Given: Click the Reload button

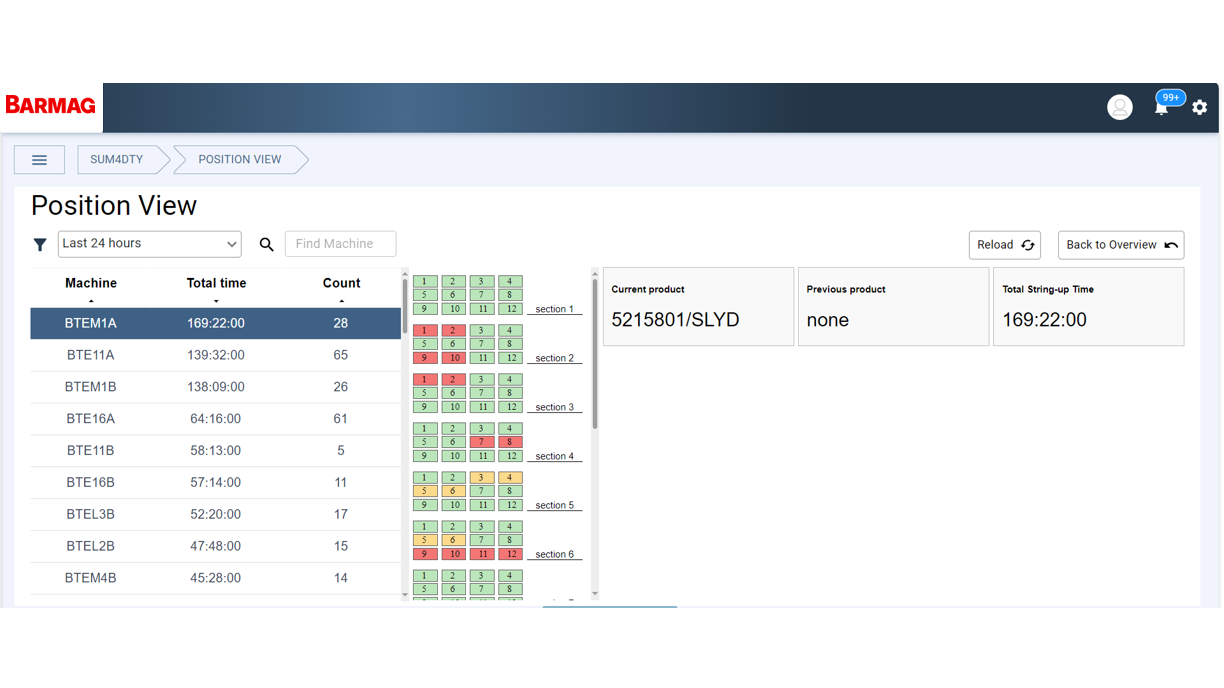Looking at the screenshot, I should [x=1005, y=245].
